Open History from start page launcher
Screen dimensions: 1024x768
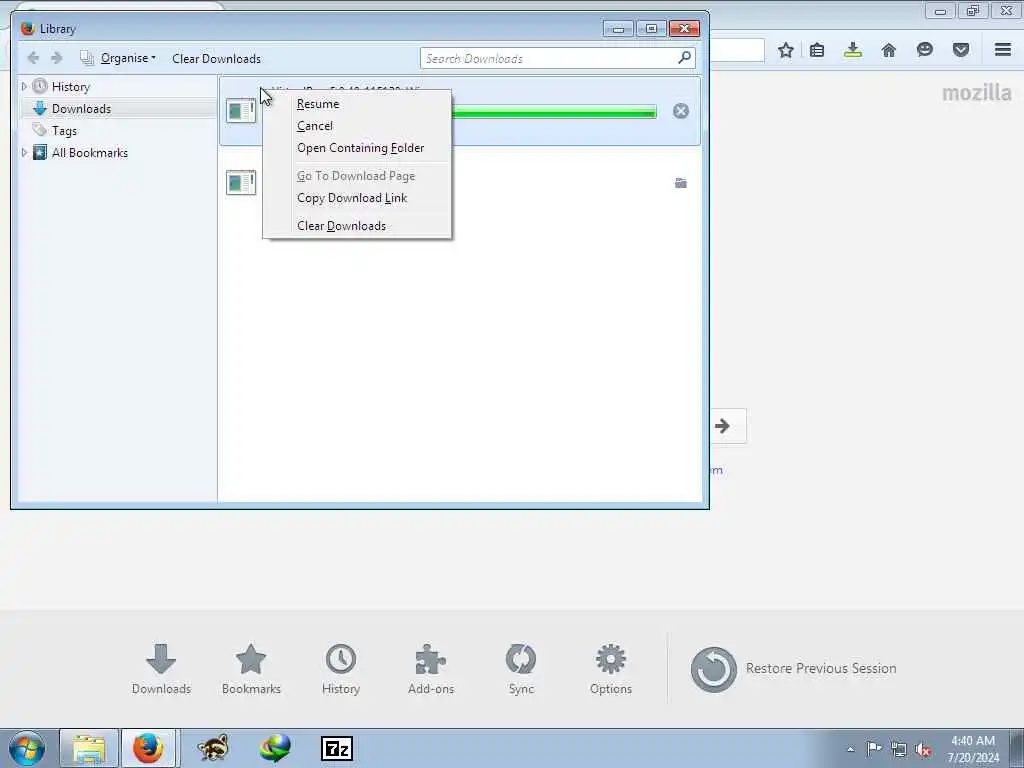pos(341,669)
